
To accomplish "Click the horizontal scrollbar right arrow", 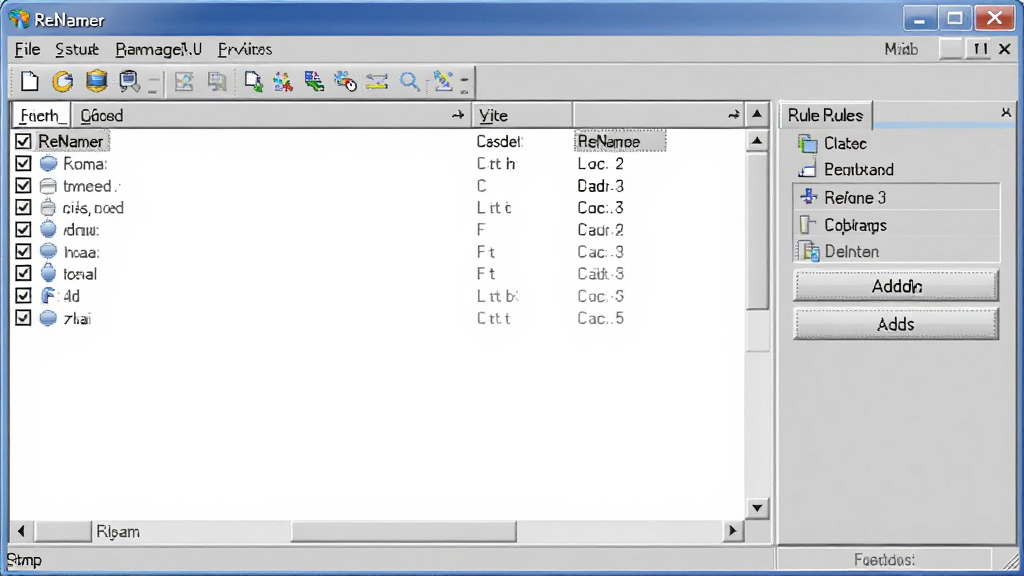I will (x=732, y=532).
